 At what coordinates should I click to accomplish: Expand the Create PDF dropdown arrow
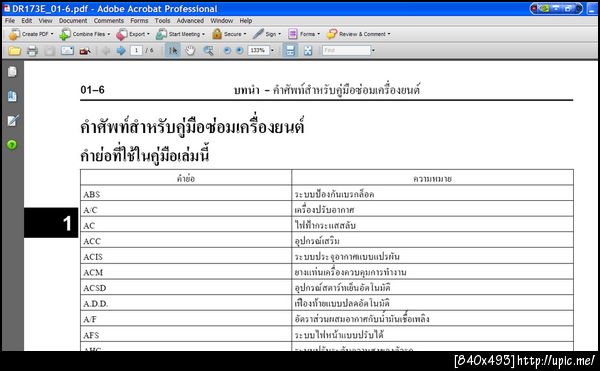click(52, 34)
